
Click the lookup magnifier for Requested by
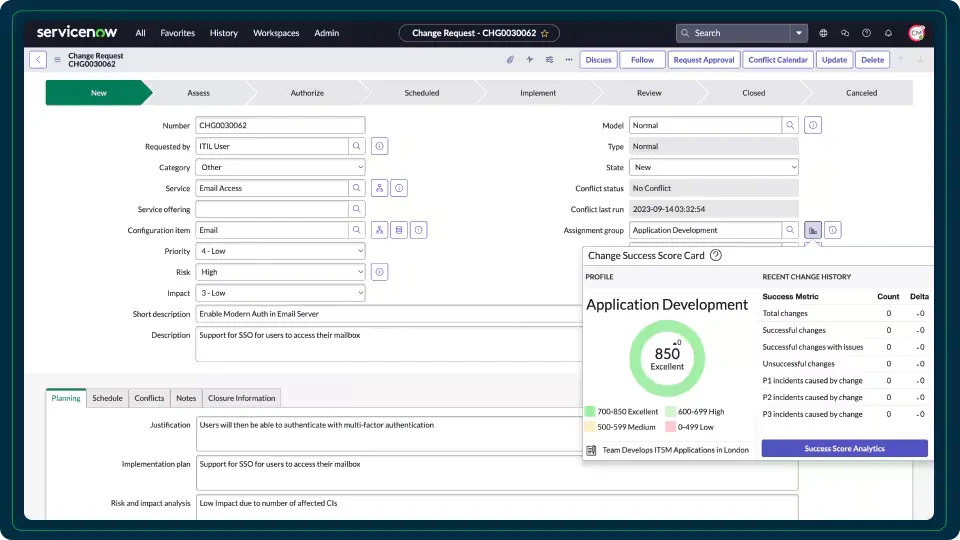[357, 146]
